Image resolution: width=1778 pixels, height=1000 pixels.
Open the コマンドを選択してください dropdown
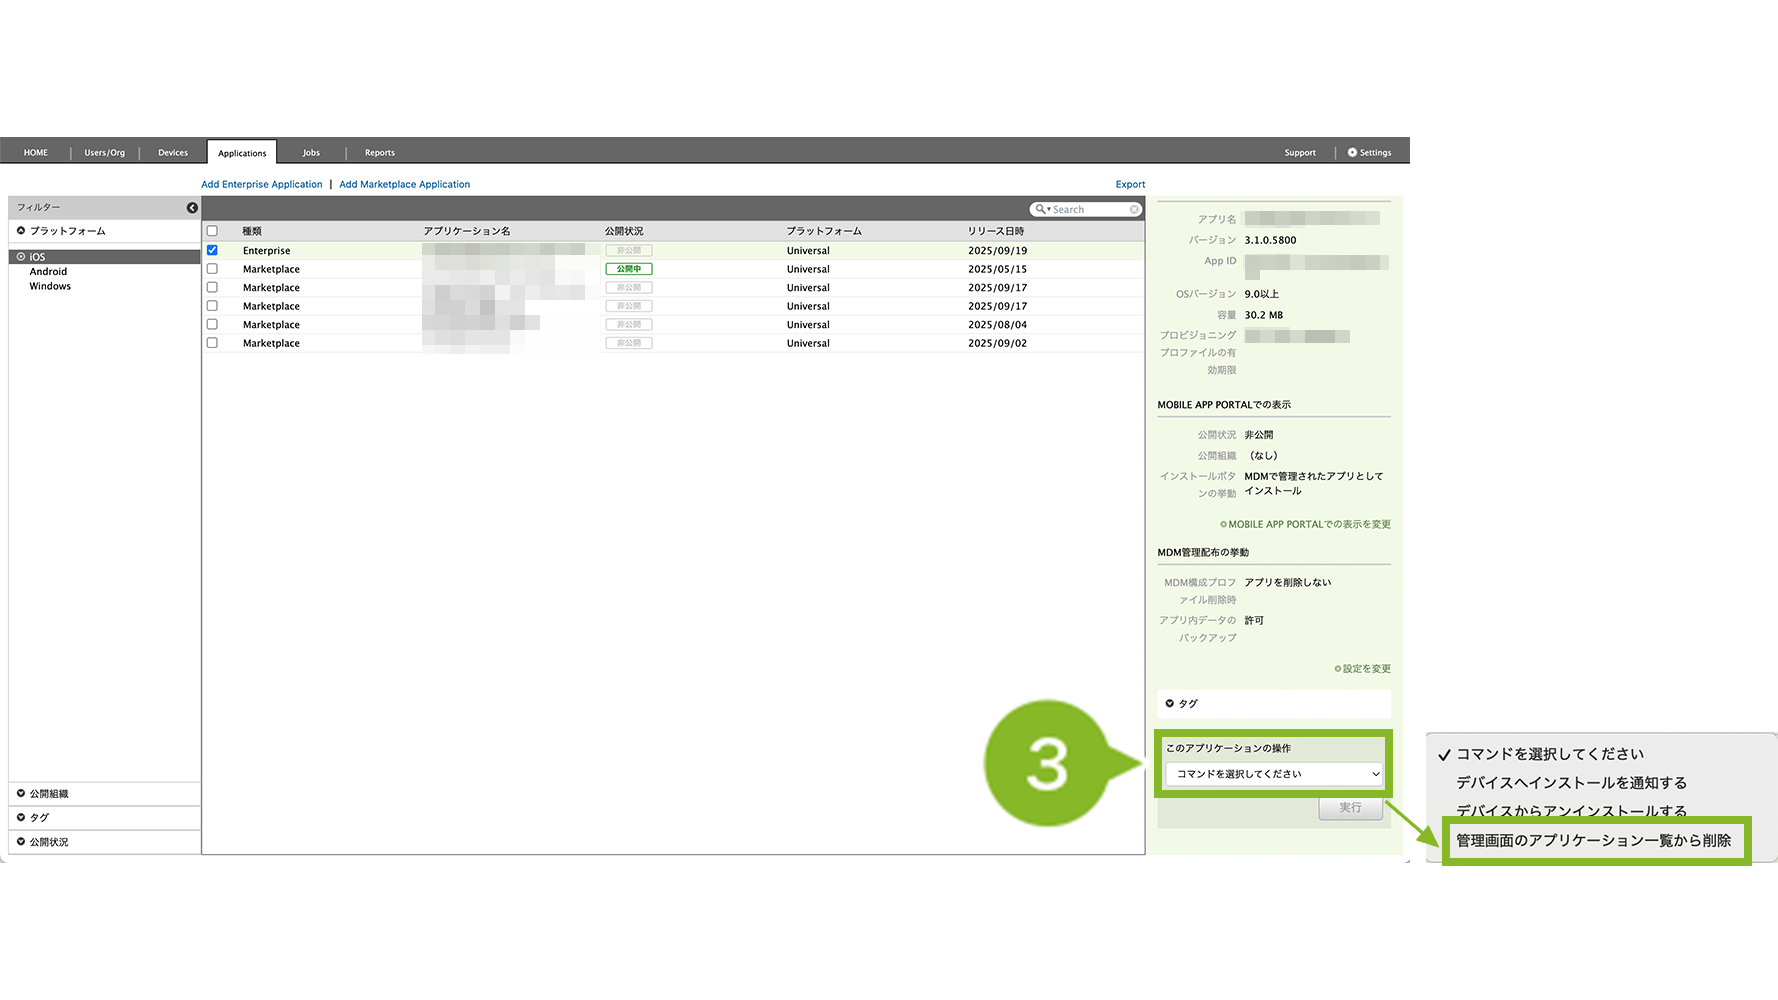1274,774
